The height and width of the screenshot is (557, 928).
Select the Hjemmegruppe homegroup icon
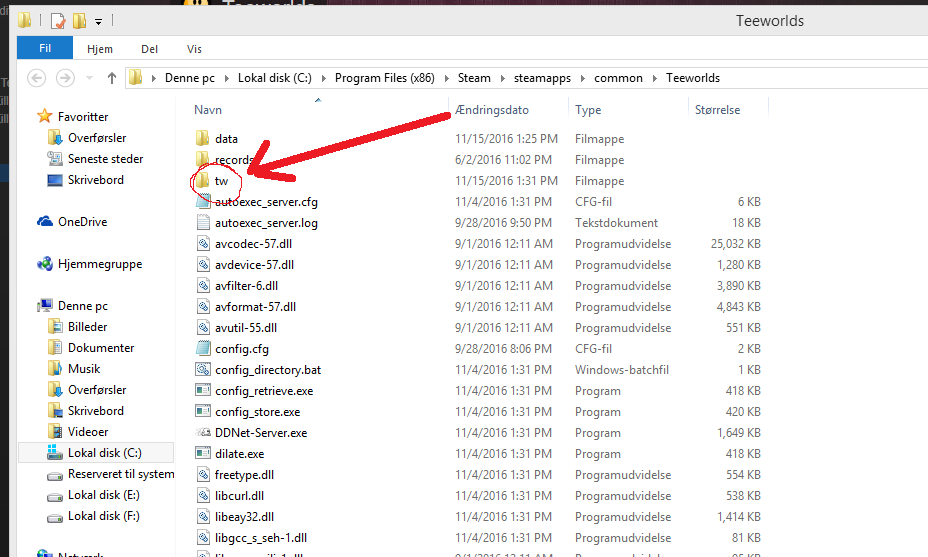[x=45, y=264]
